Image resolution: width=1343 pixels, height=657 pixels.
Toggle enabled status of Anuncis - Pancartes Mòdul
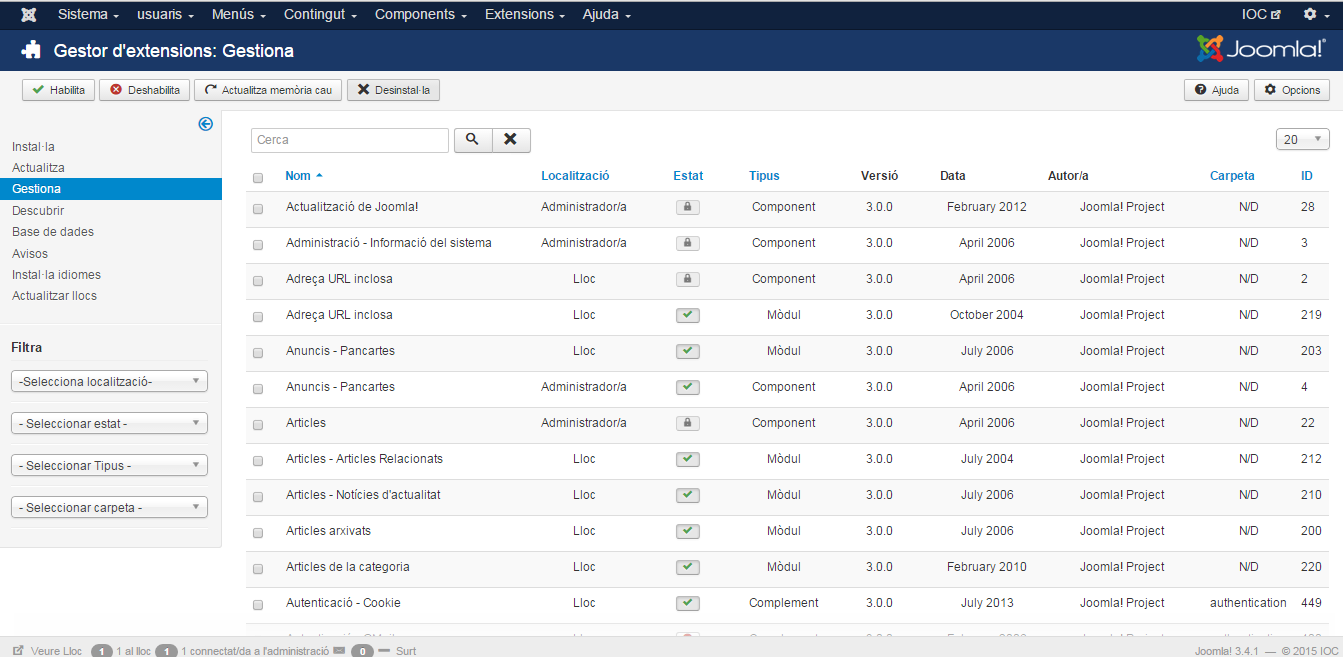click(x=687, y=351)
